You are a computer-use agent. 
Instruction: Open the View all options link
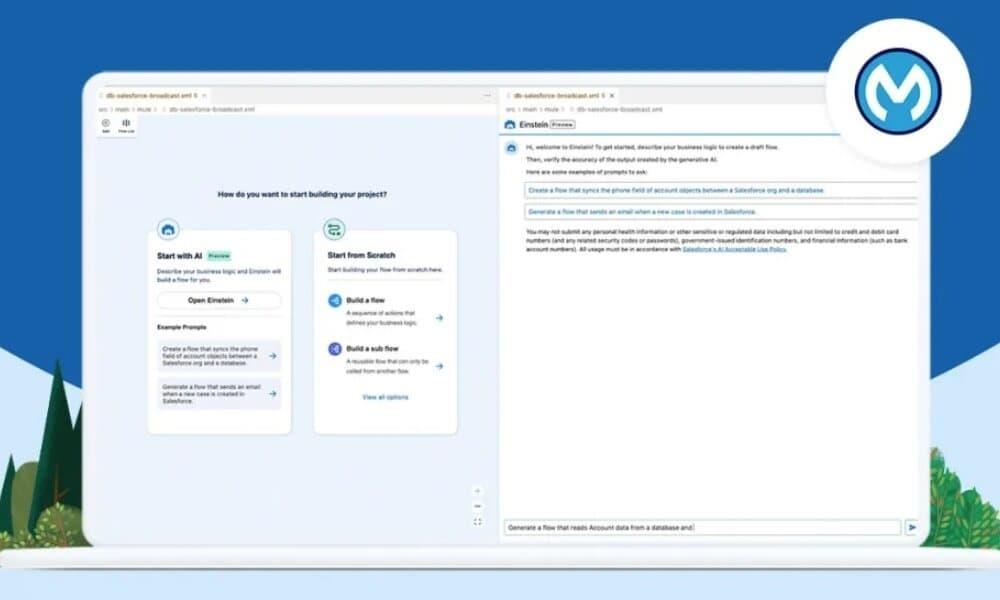385,397
